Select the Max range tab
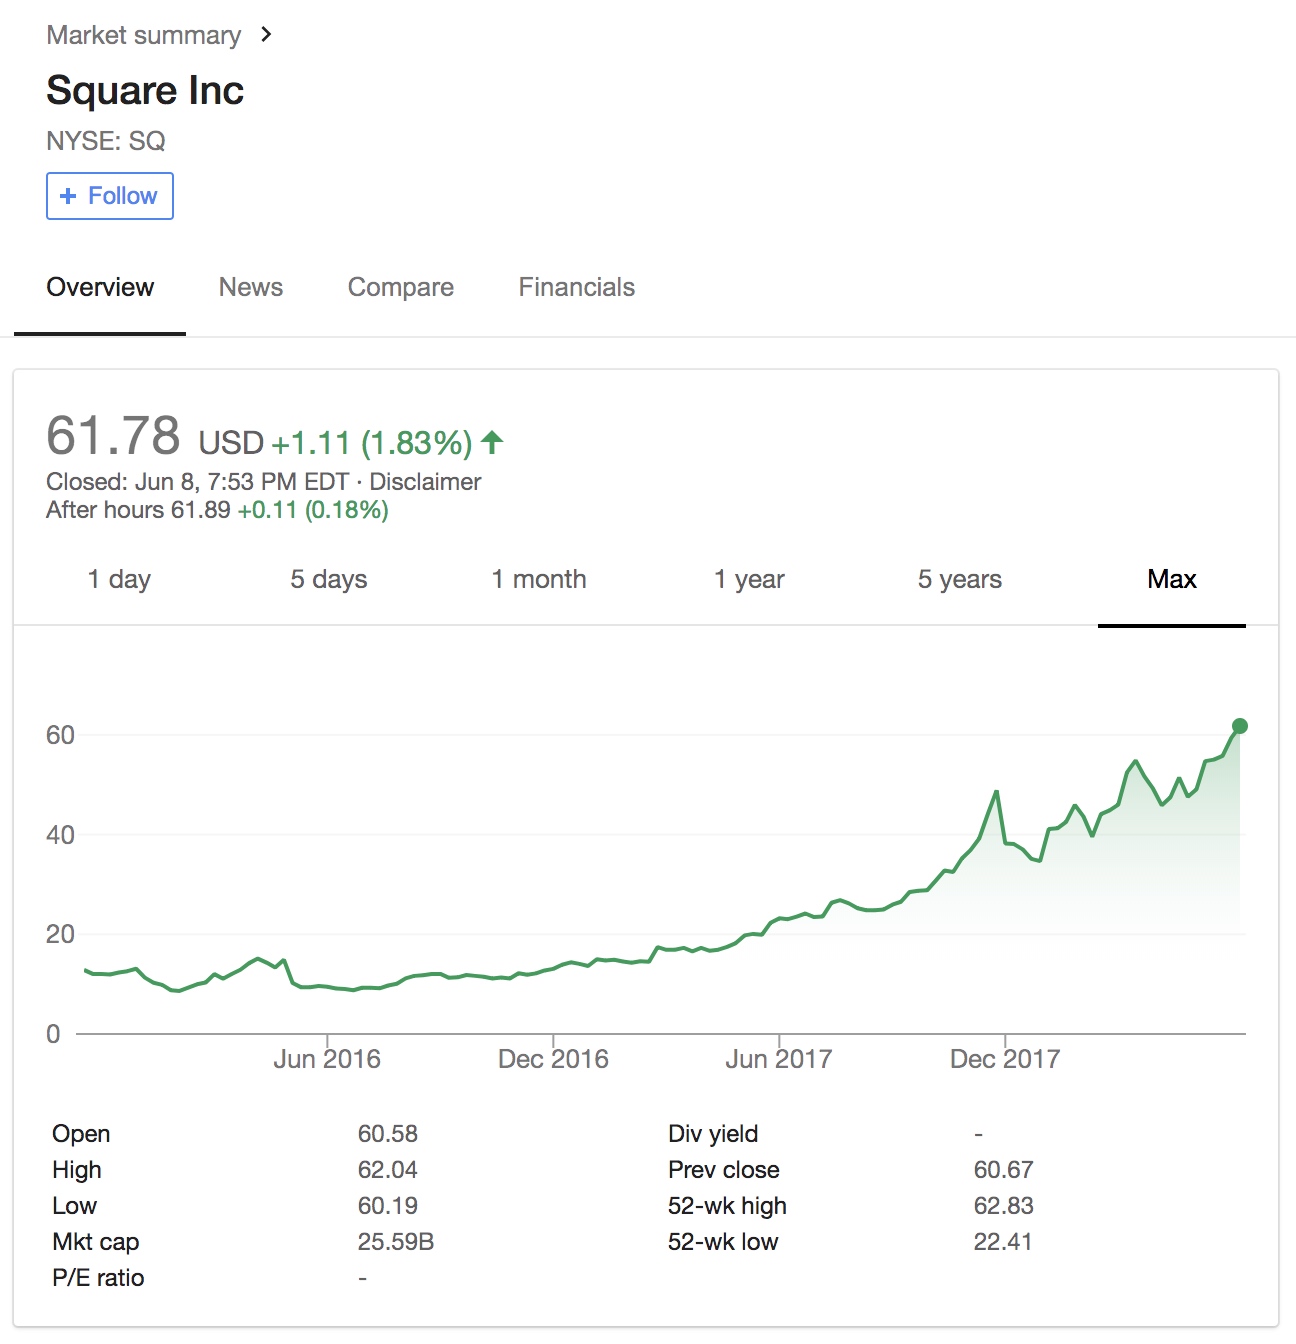 pos(1172,579)
